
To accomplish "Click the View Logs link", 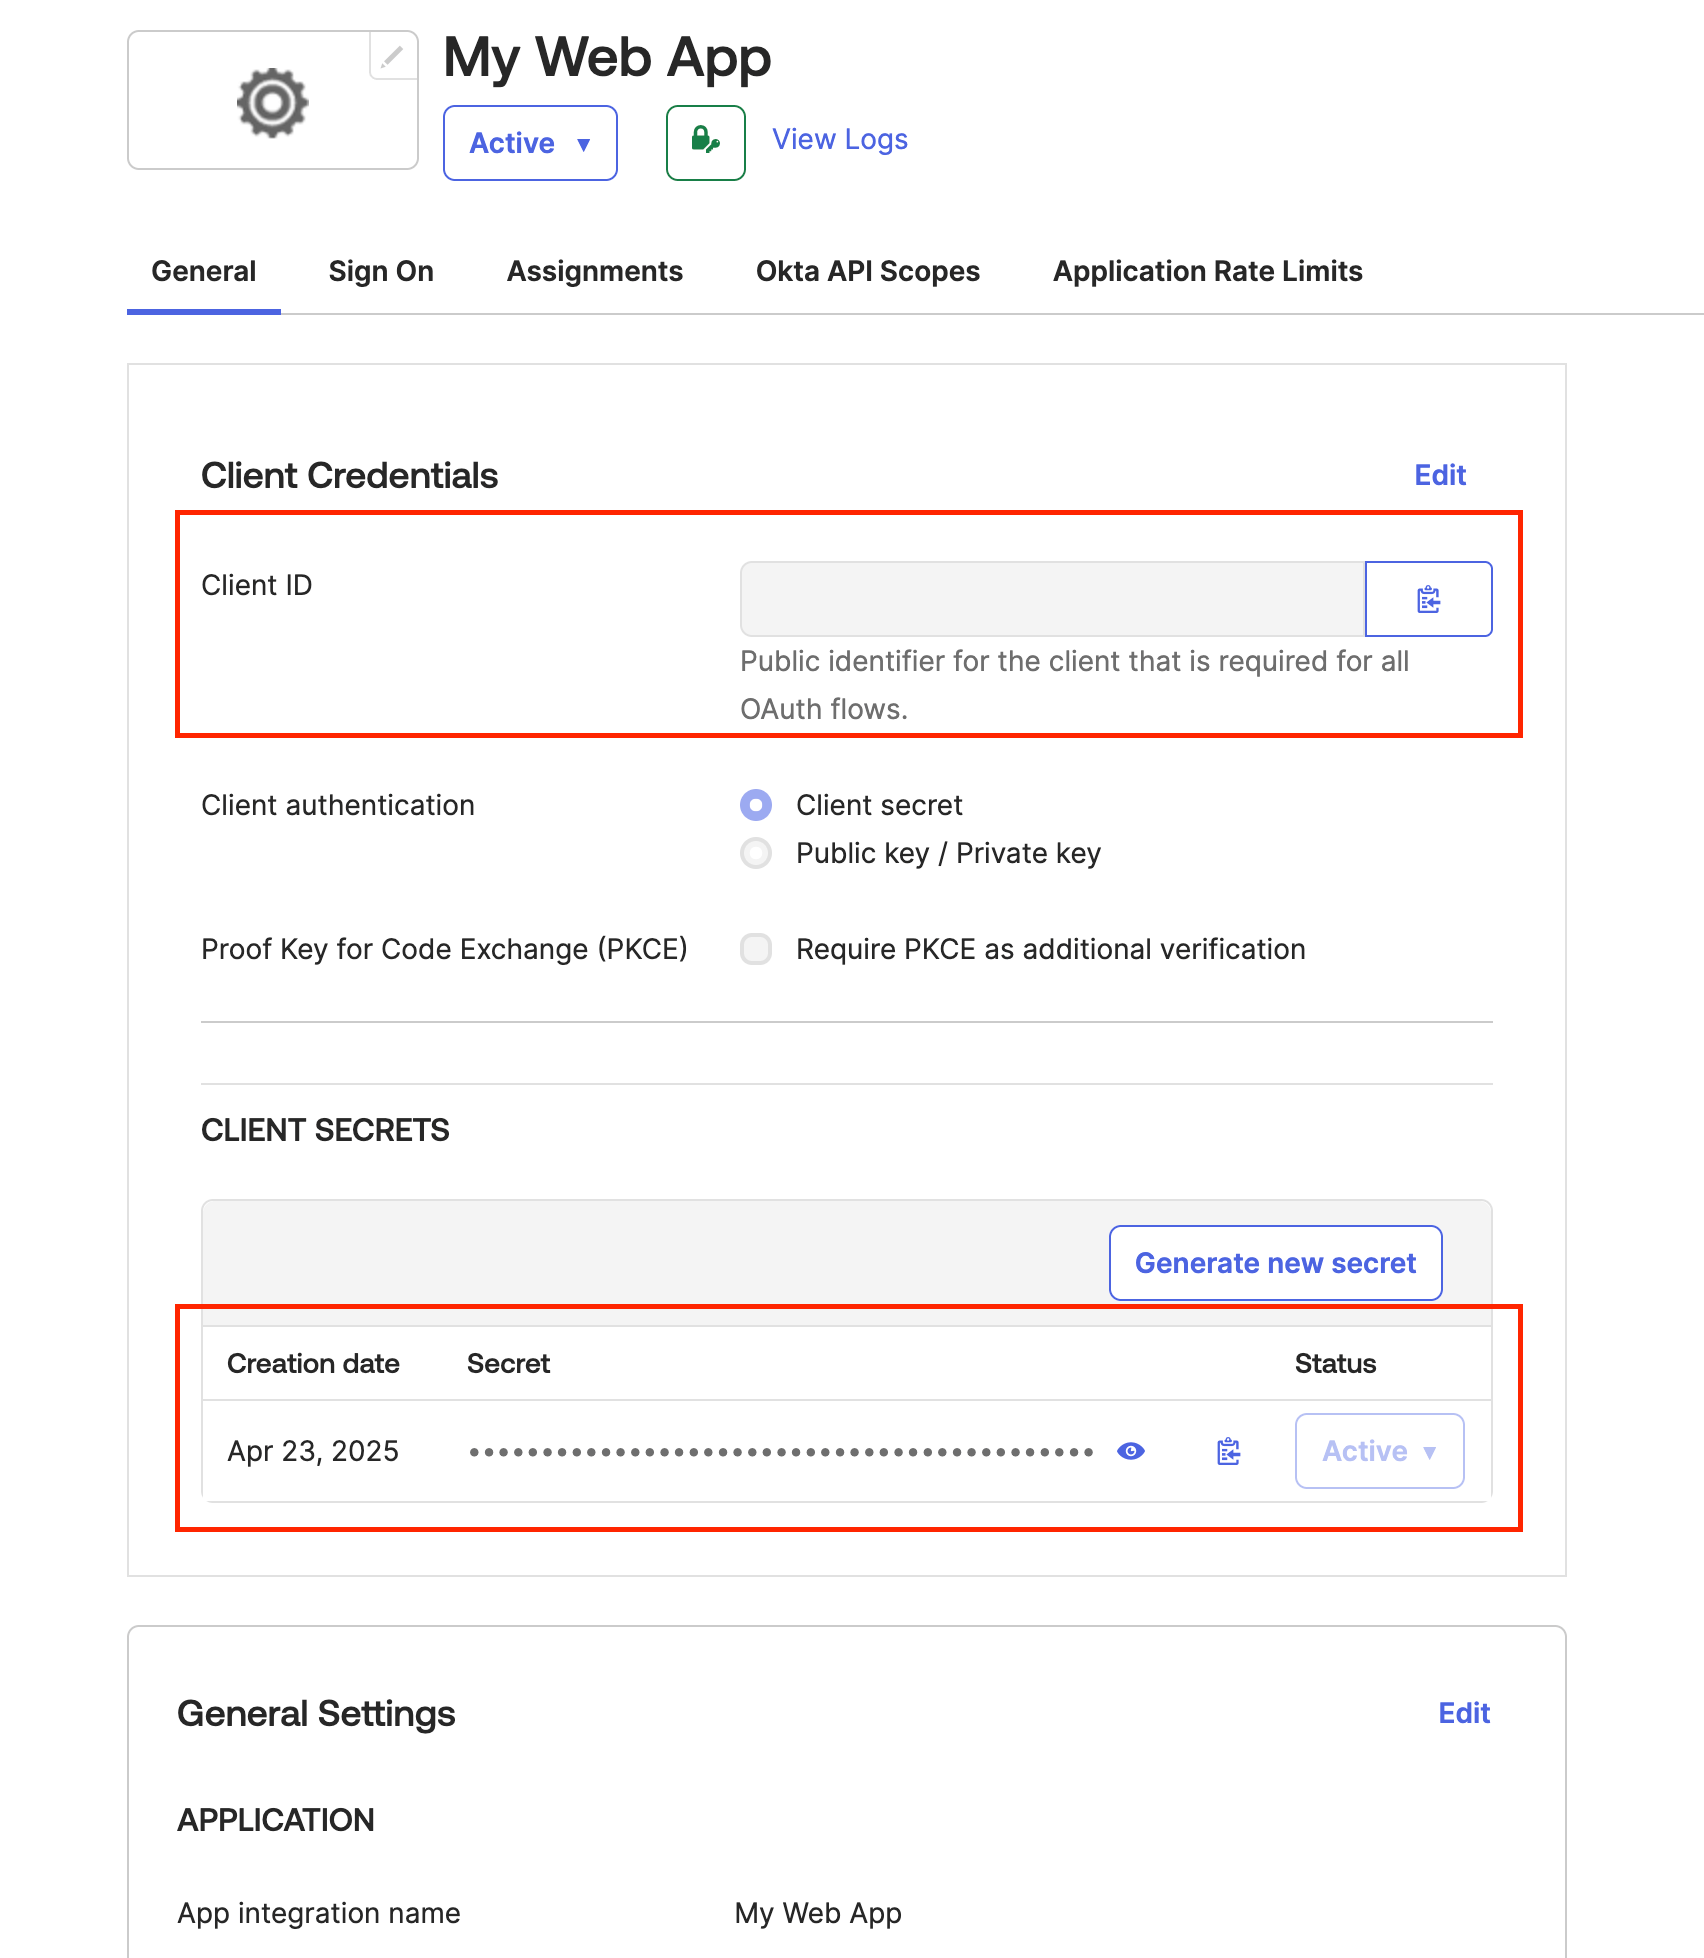I will coord(838,138).
